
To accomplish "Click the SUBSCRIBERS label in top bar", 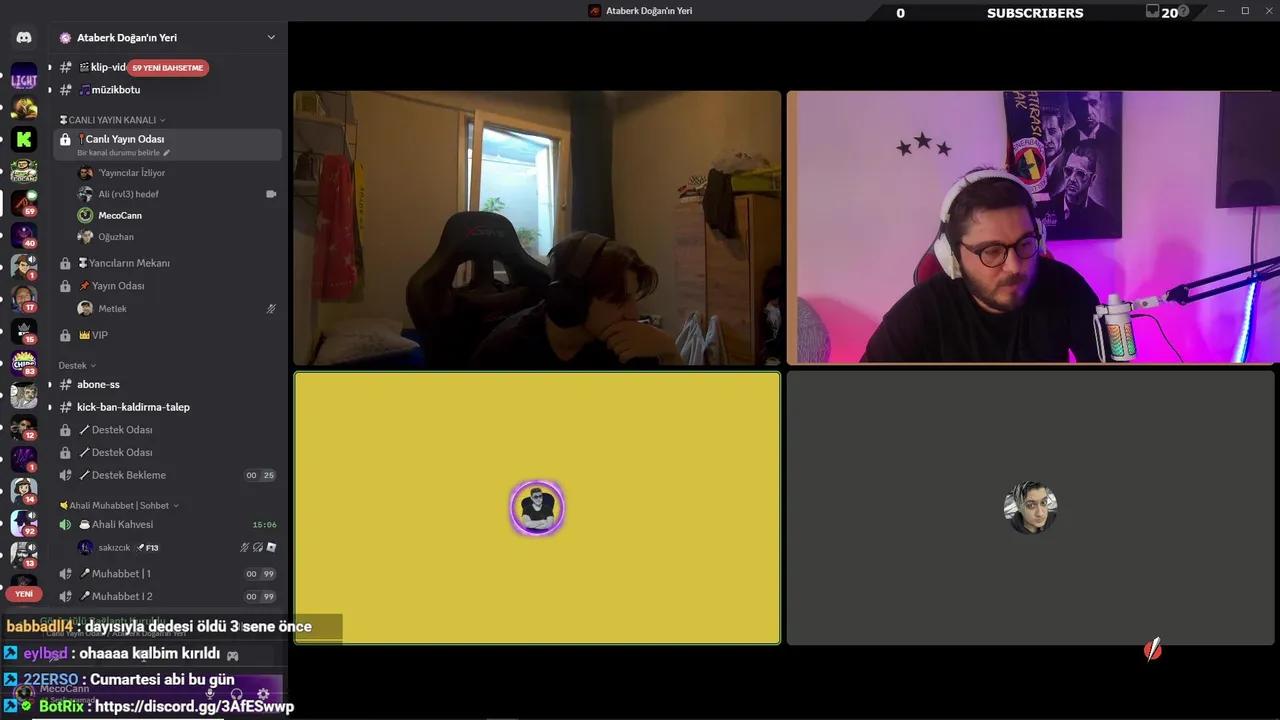I will [x=1035, y=13].
